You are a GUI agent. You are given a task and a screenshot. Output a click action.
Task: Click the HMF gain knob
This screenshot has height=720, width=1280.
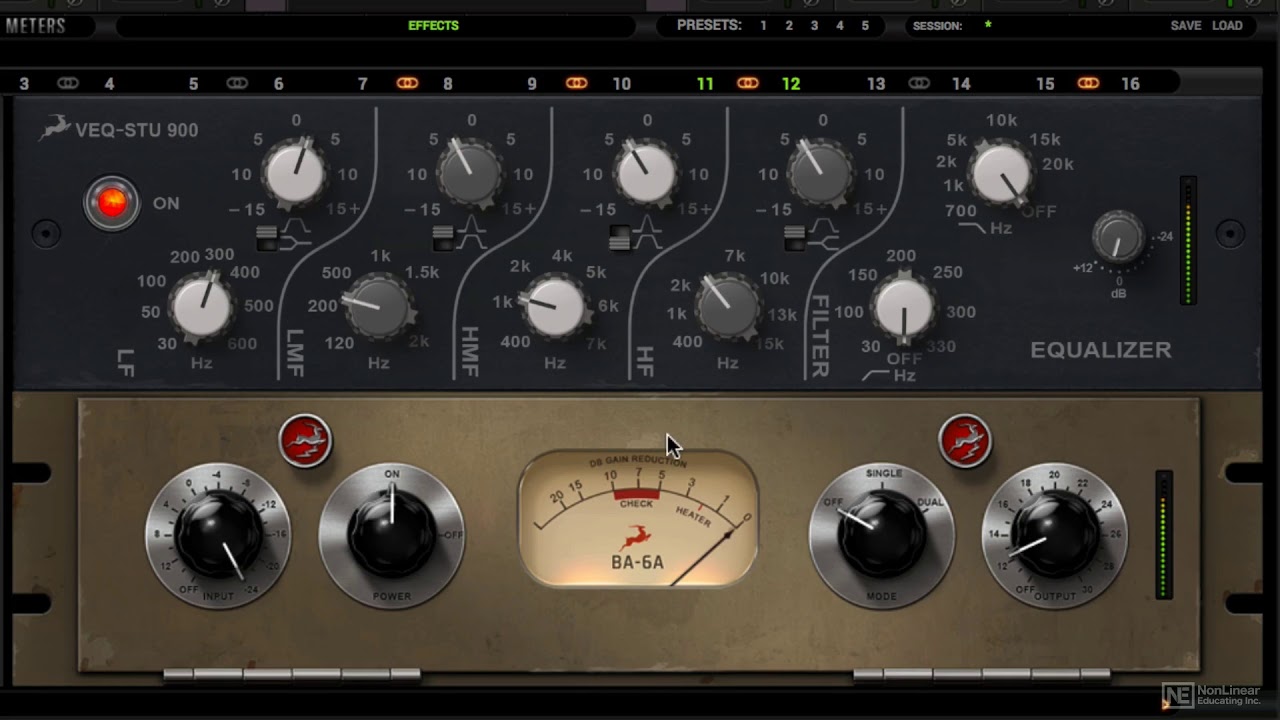coord(647,173)
